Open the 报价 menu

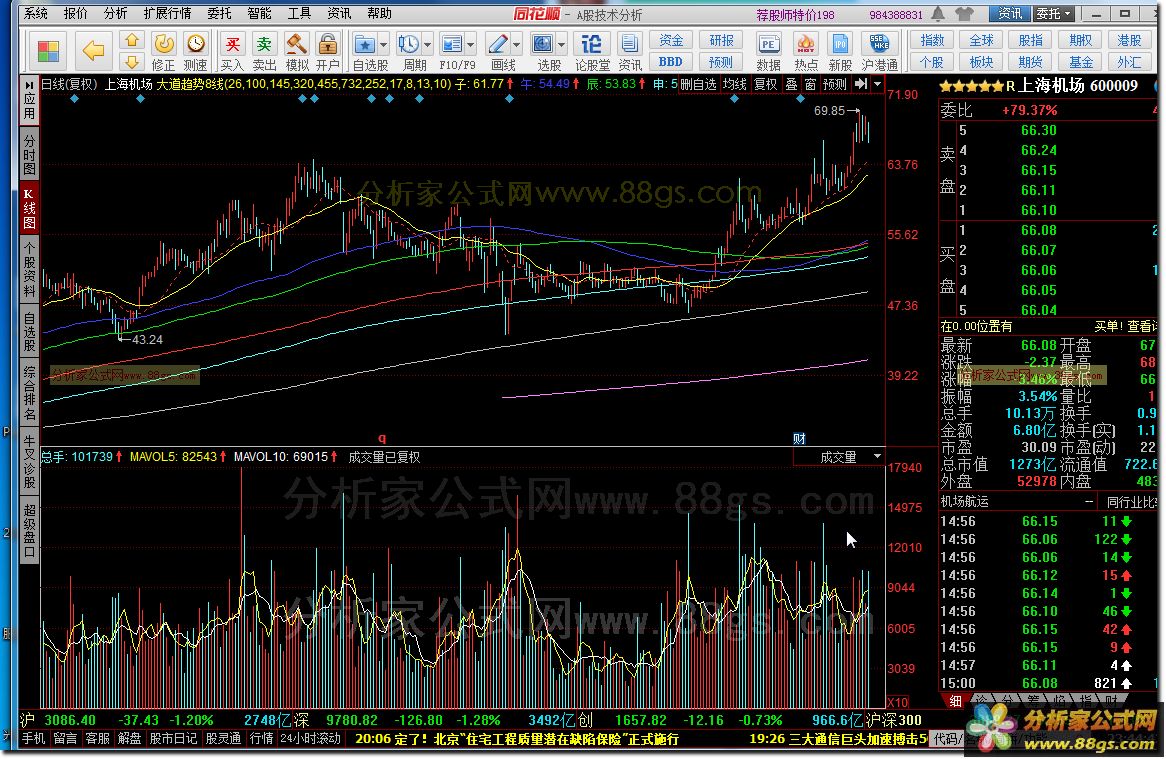tap(75, 13)
